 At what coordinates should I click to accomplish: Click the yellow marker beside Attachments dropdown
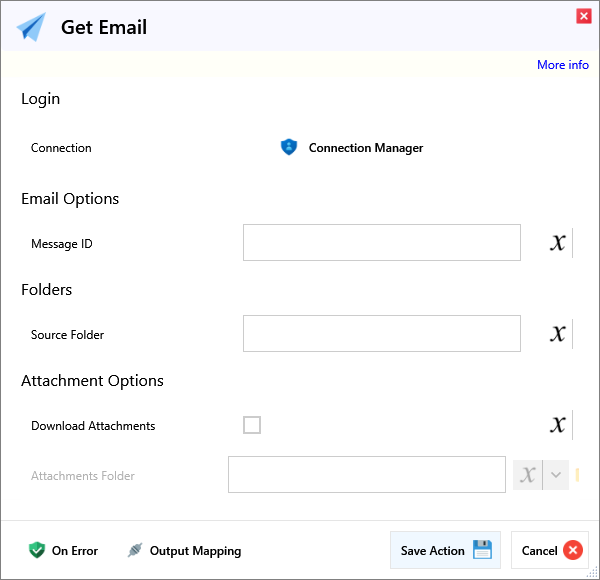[x=578, y=475]
